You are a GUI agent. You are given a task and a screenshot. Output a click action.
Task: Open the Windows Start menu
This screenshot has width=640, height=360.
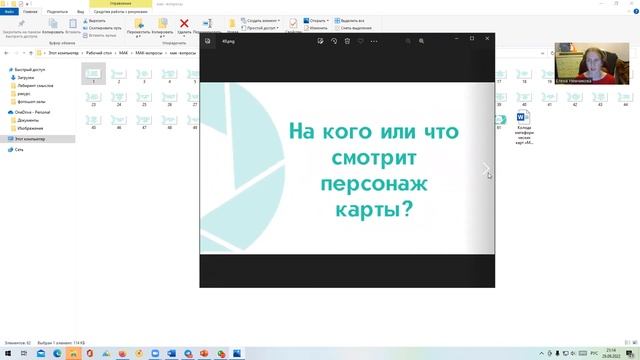tap(8, 353)
